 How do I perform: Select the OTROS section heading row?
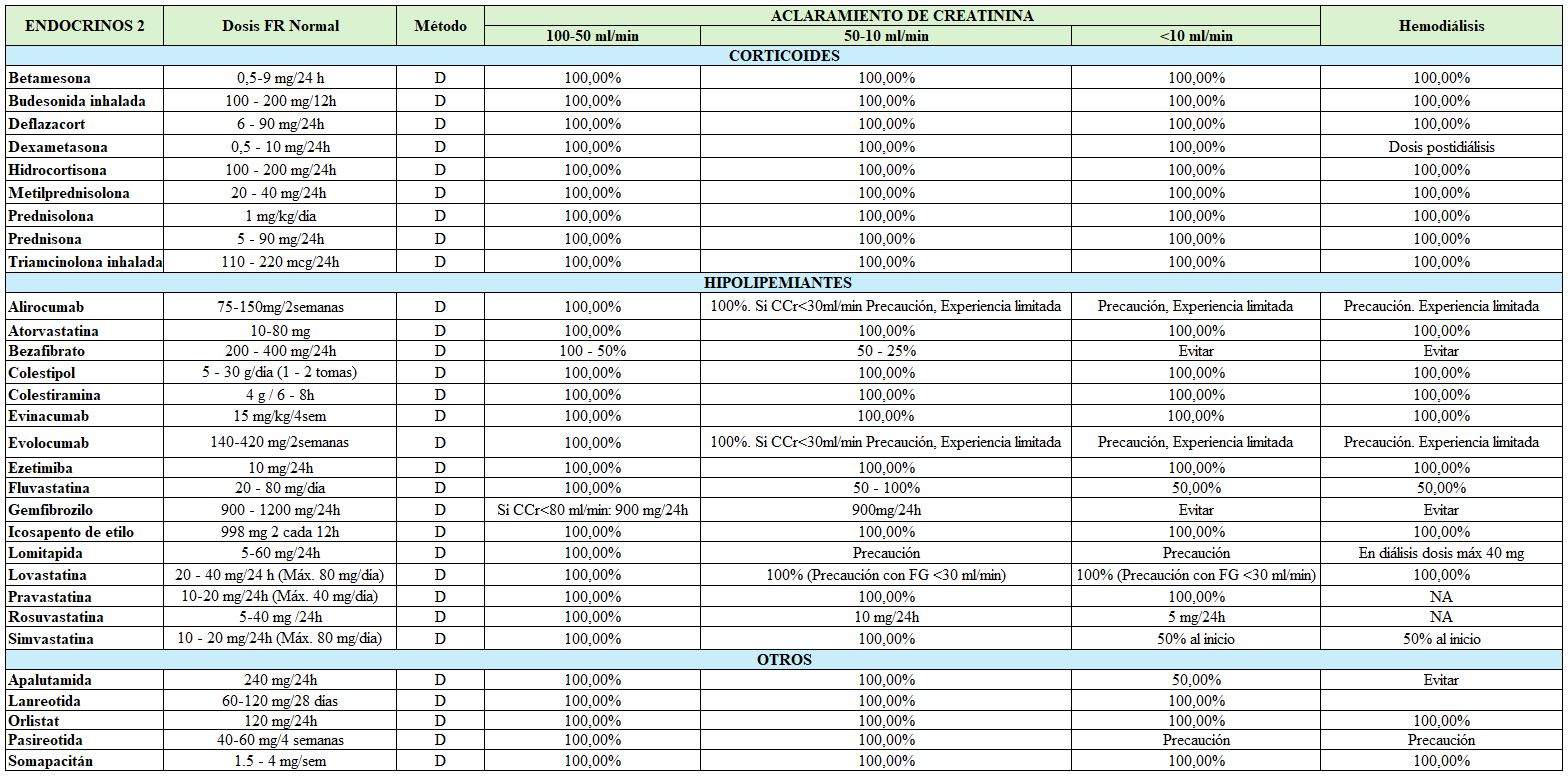click(784, 660)
